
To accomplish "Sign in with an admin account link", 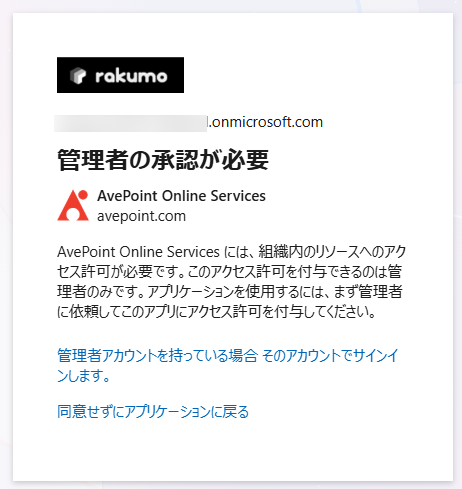I will 228,365.
